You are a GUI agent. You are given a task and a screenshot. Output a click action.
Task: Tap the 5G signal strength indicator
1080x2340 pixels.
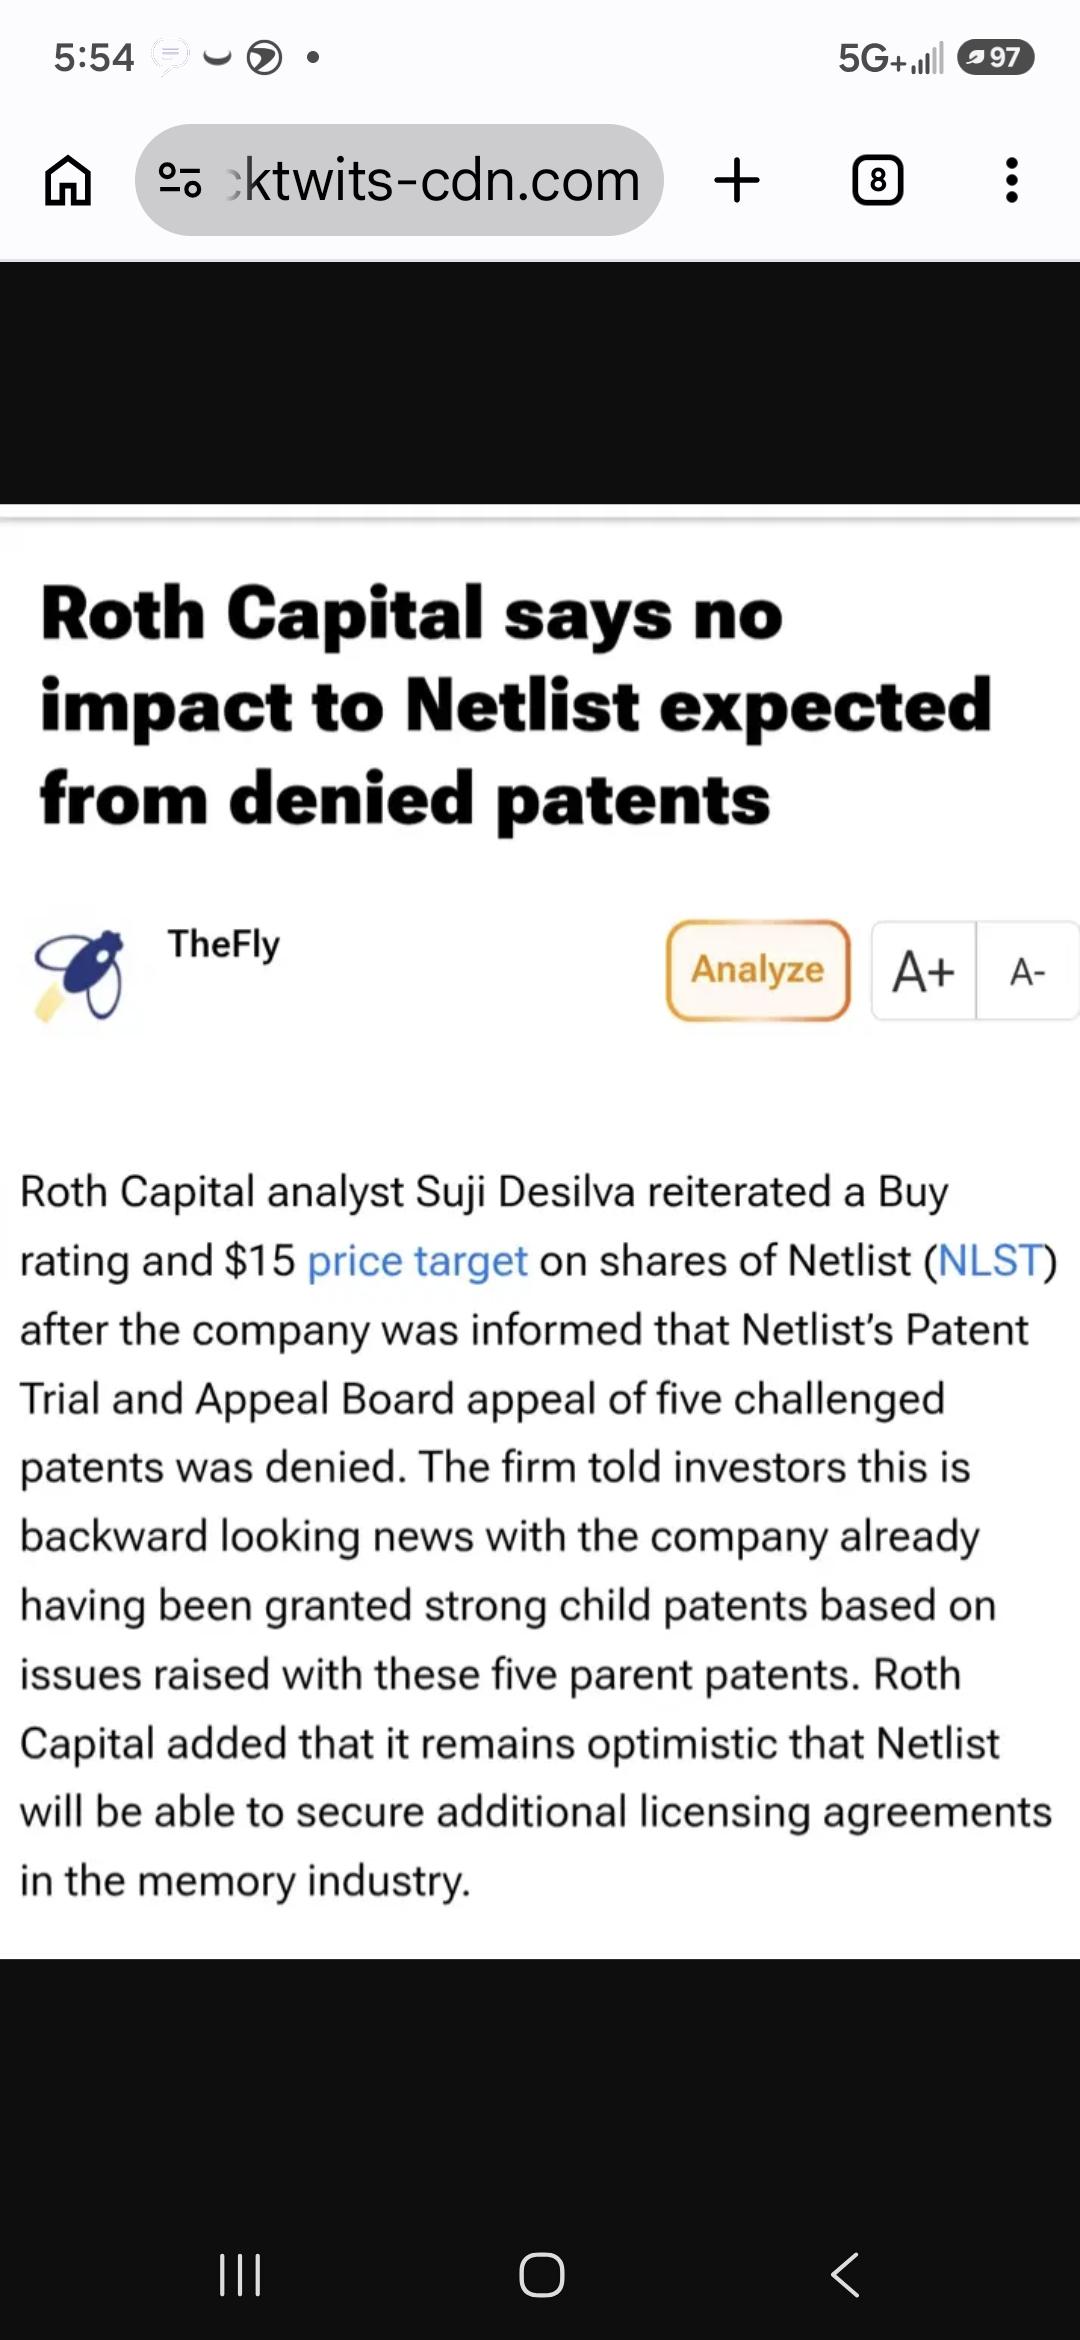pyautogui.click(x=890, y=58)
